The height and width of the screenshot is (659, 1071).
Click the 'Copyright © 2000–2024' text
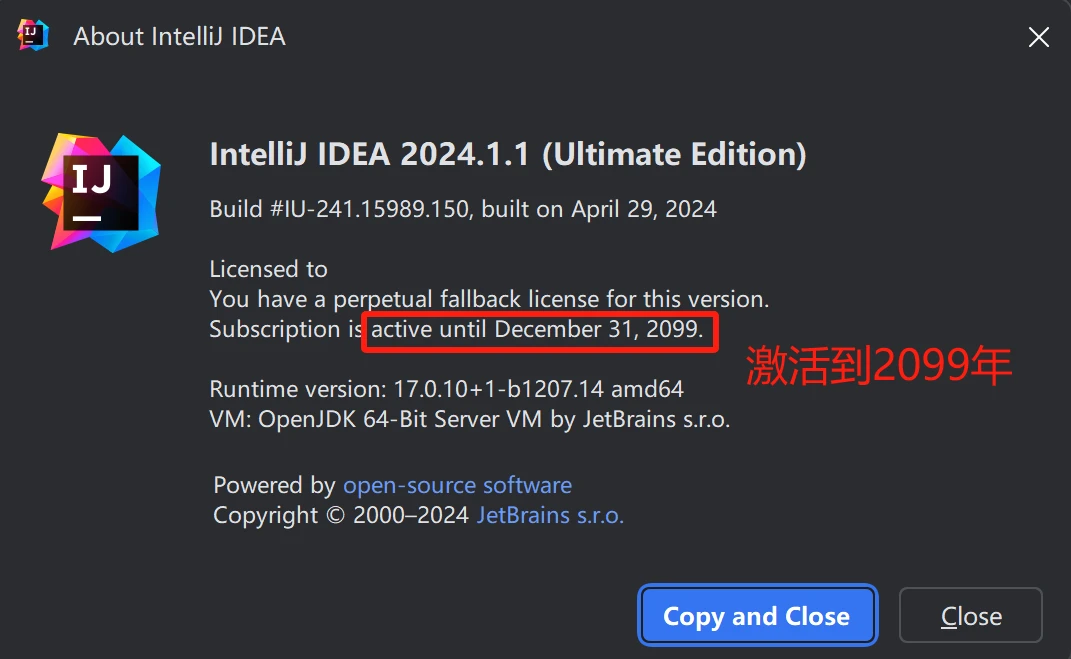click(341, 516)
